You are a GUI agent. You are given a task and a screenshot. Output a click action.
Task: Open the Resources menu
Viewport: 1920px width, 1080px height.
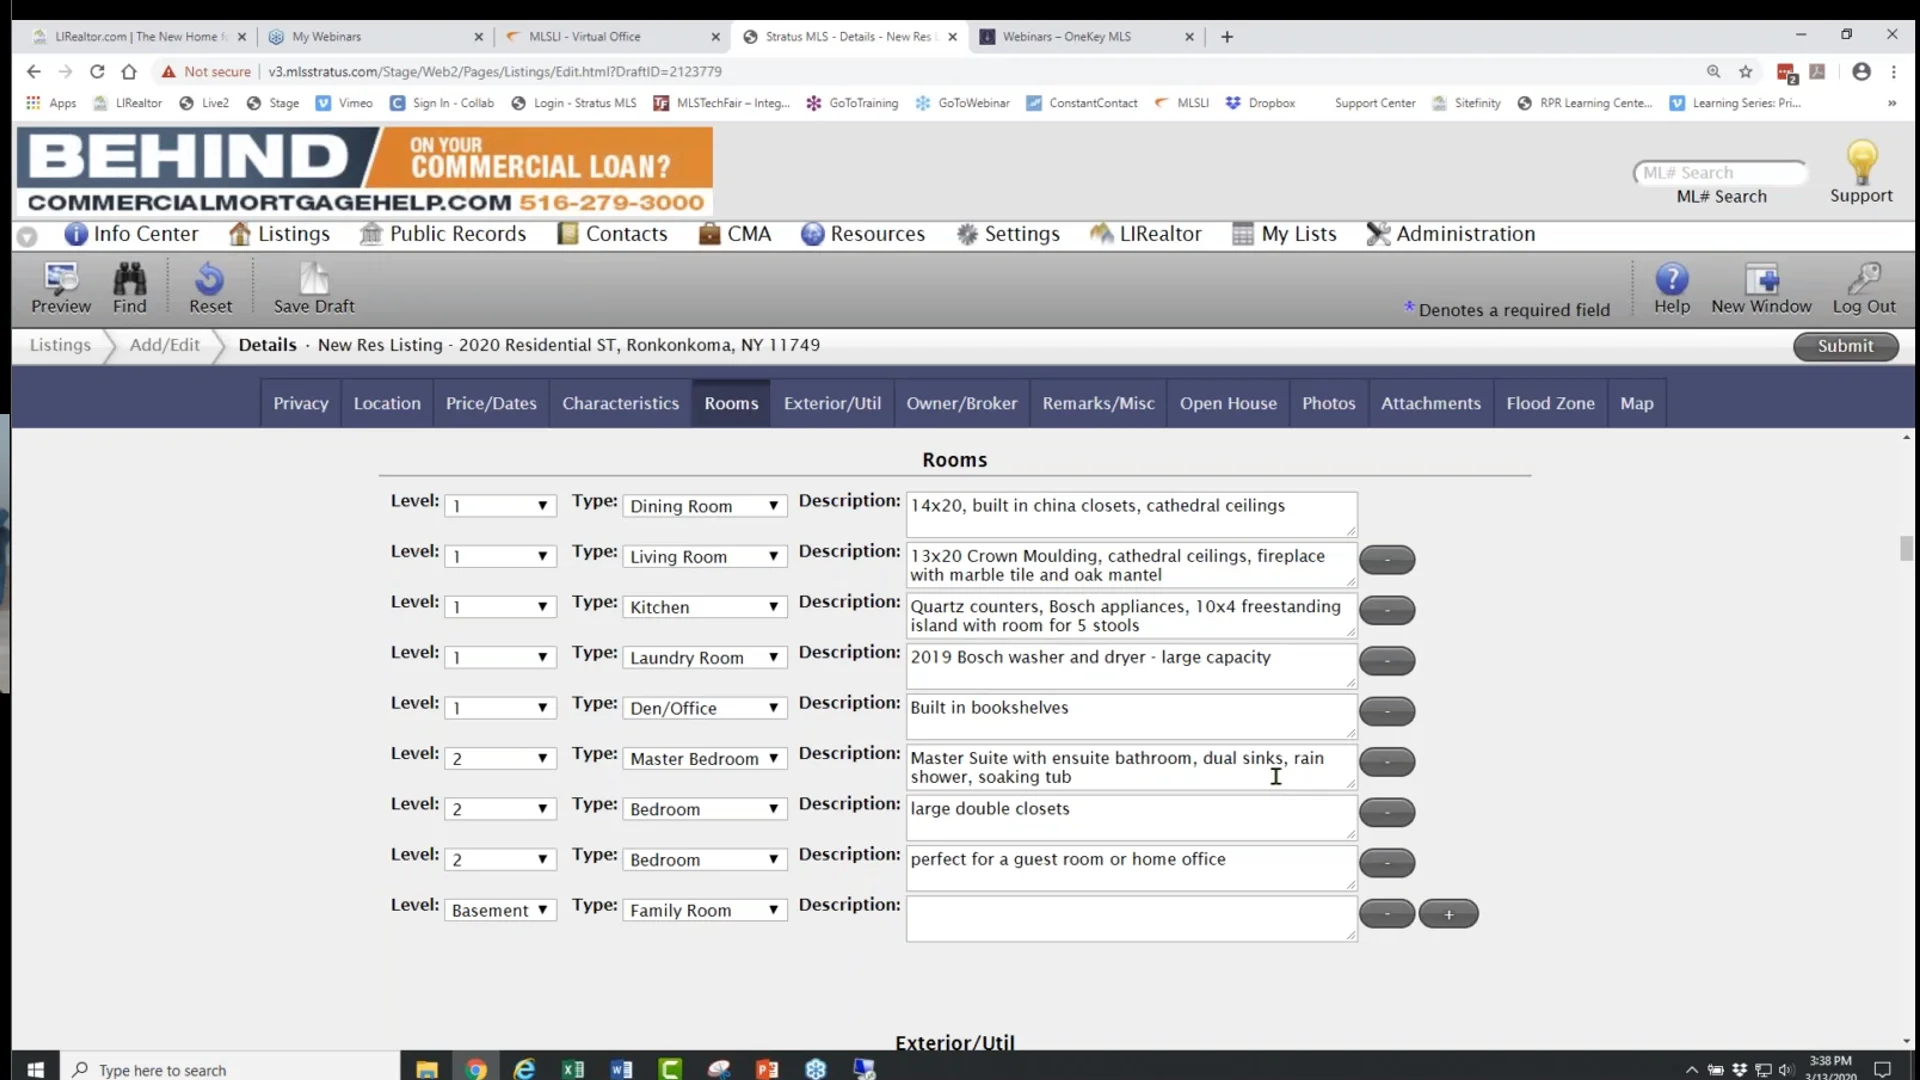pos(863,234)
